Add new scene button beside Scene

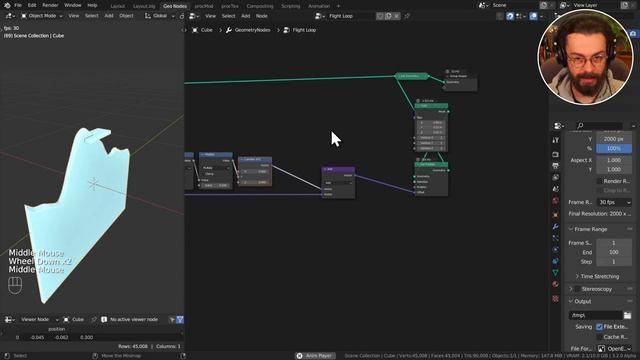pyautogui.click(x=543, y=5)
